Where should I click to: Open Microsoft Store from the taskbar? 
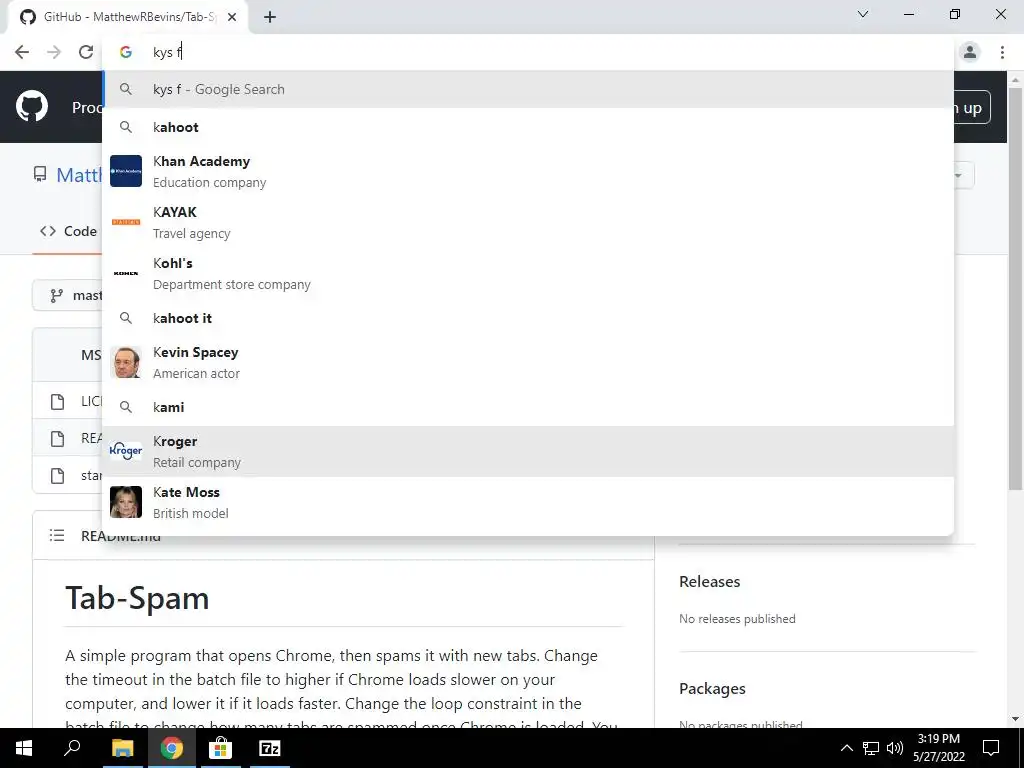[x=220, y=748]
